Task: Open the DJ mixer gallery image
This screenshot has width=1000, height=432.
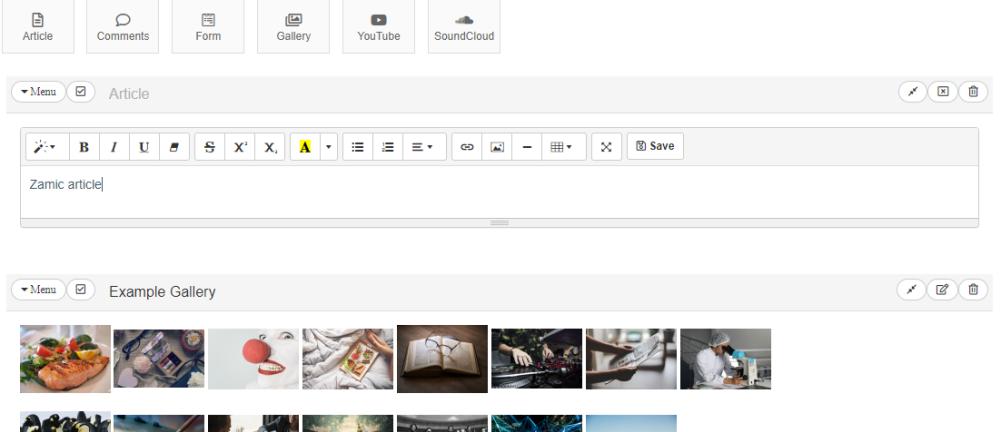Action: click(536, 359)
